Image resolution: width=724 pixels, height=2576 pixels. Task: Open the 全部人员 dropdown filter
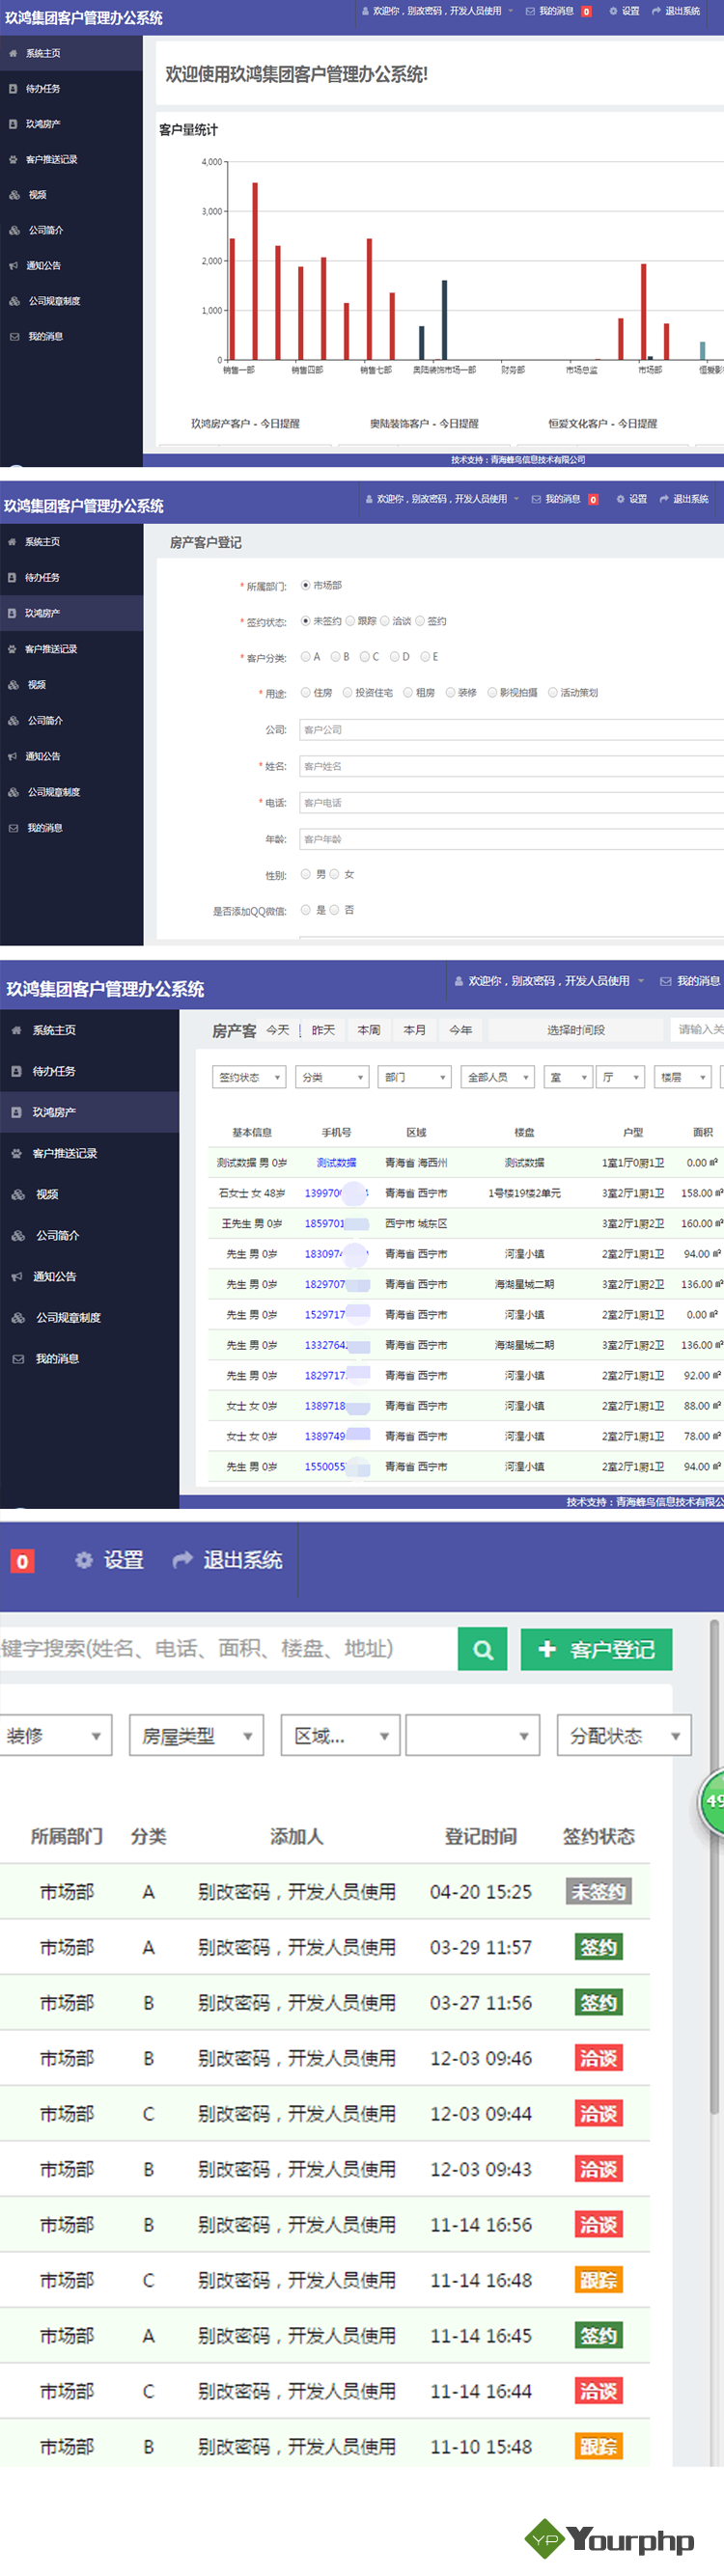click(x=497, y=1077)
